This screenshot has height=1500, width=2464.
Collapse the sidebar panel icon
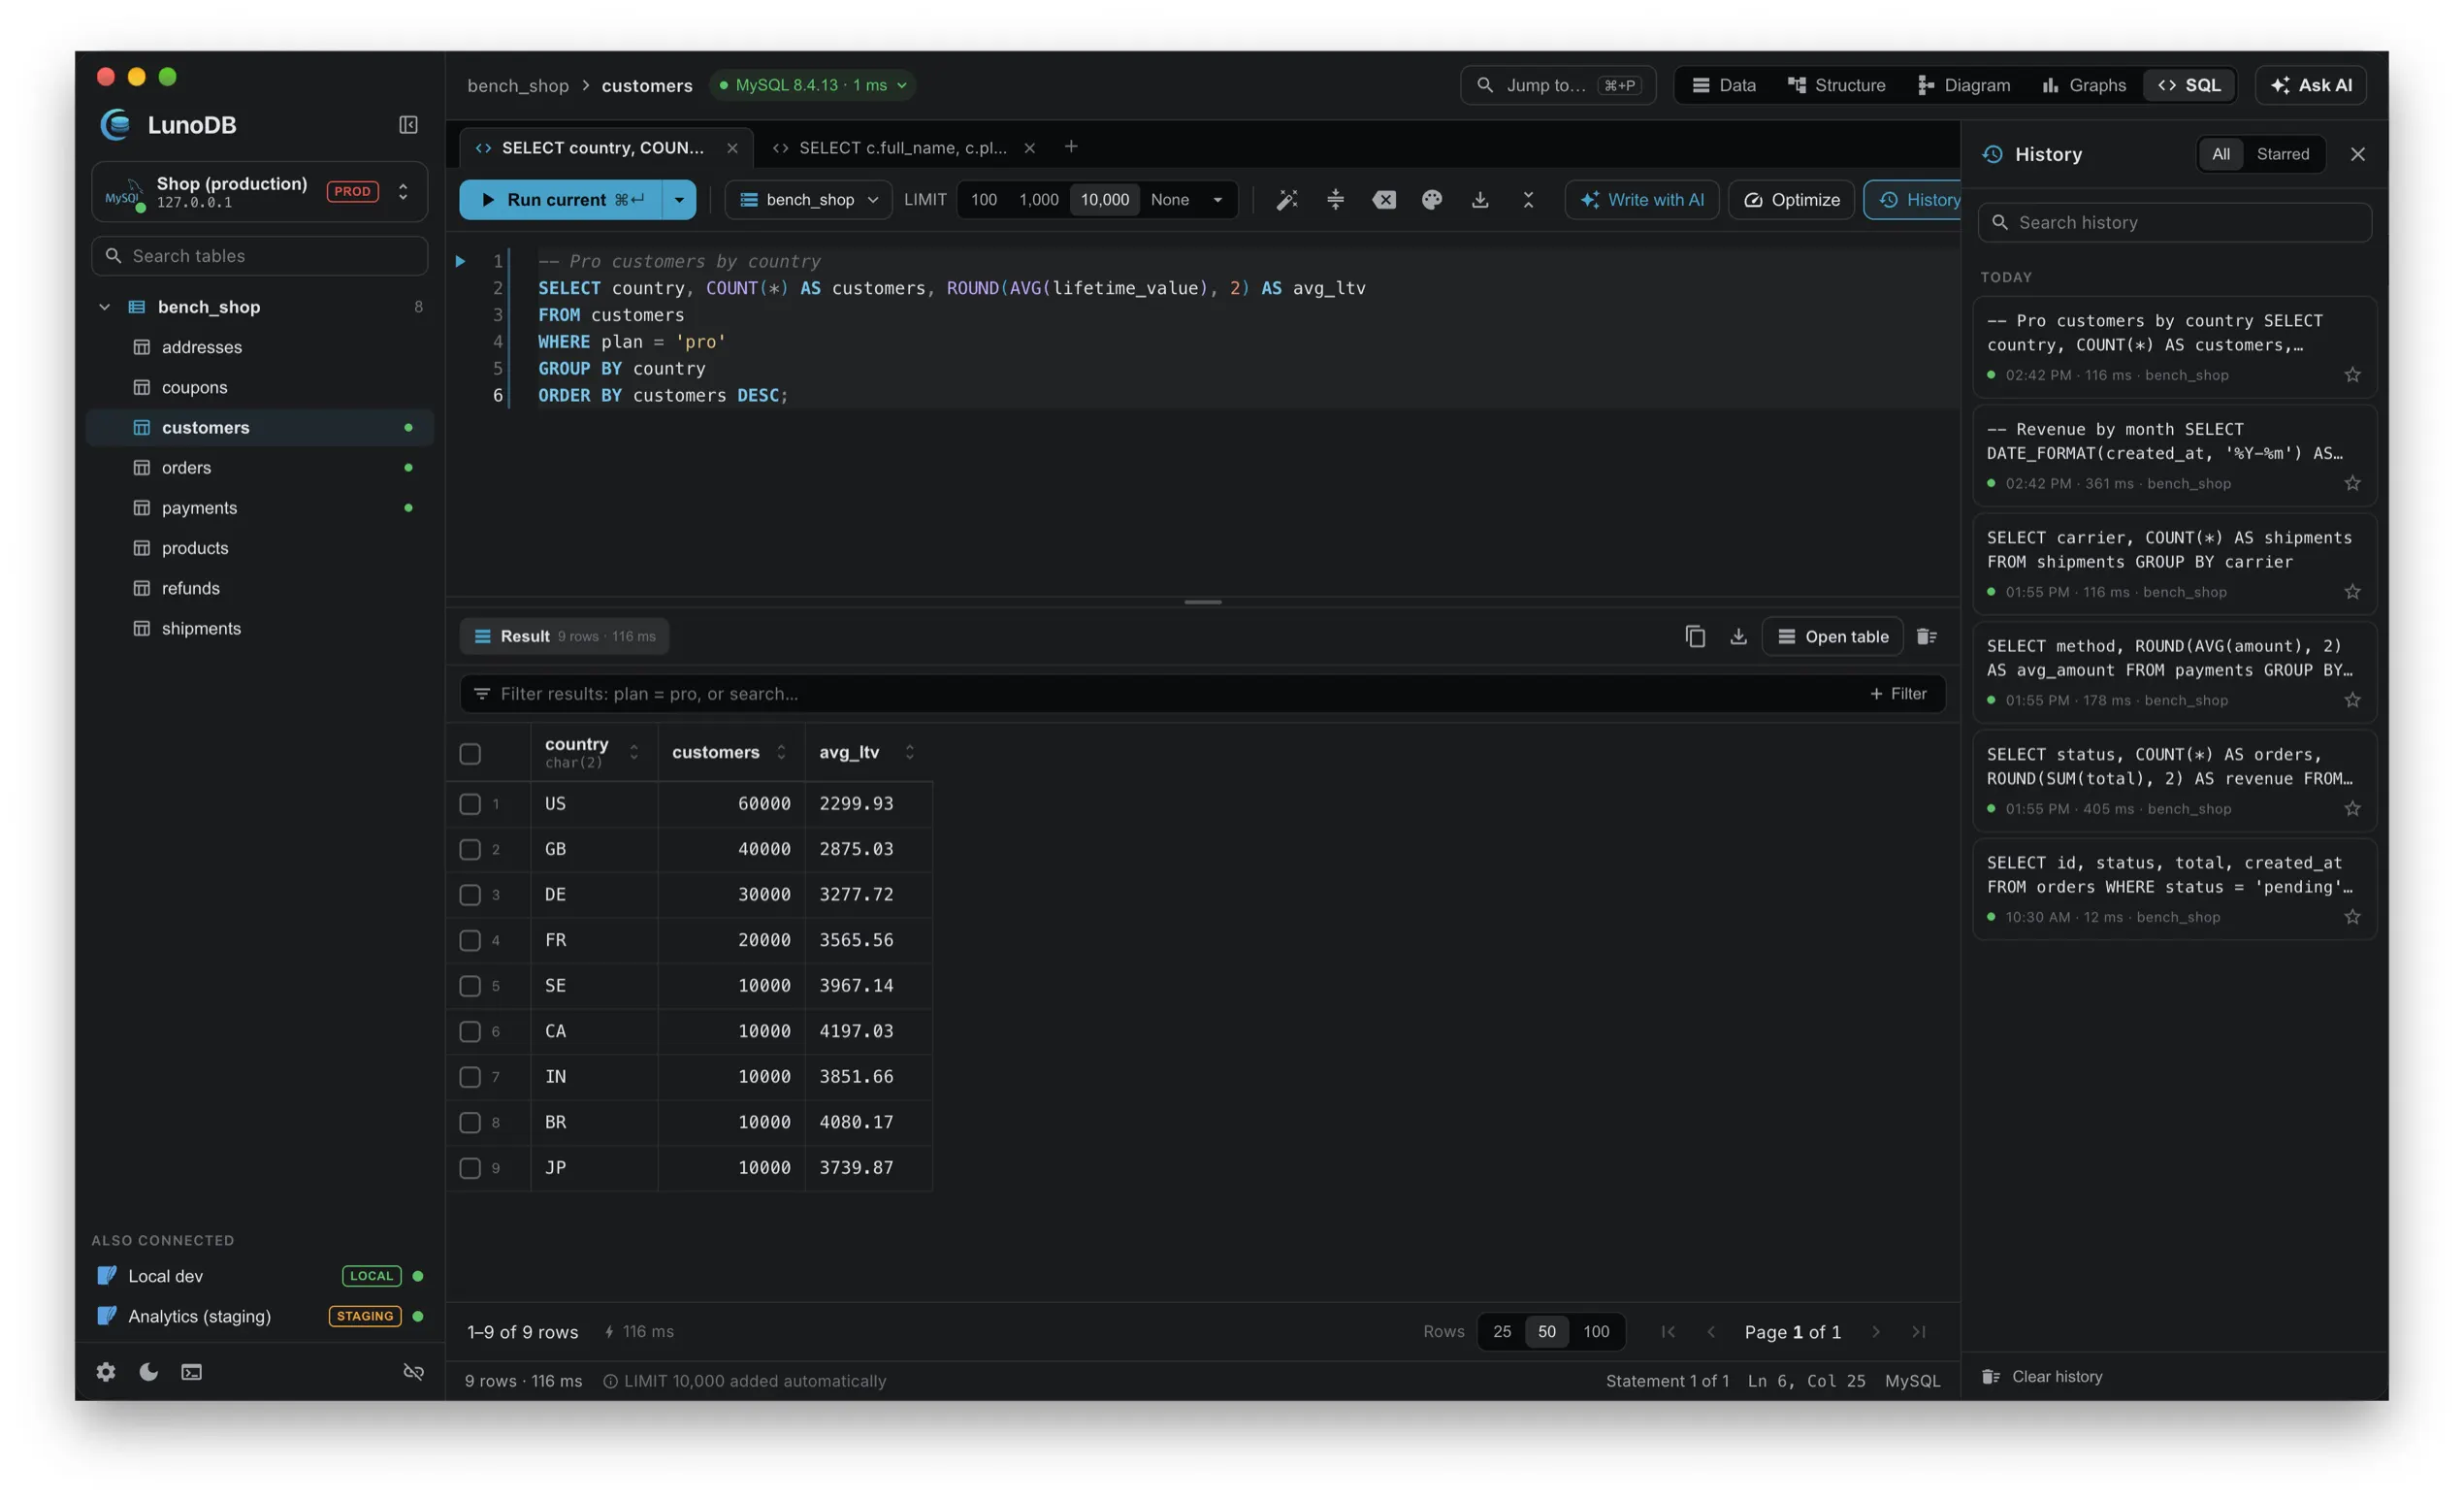pyautogui.click(x=408, y=125)
